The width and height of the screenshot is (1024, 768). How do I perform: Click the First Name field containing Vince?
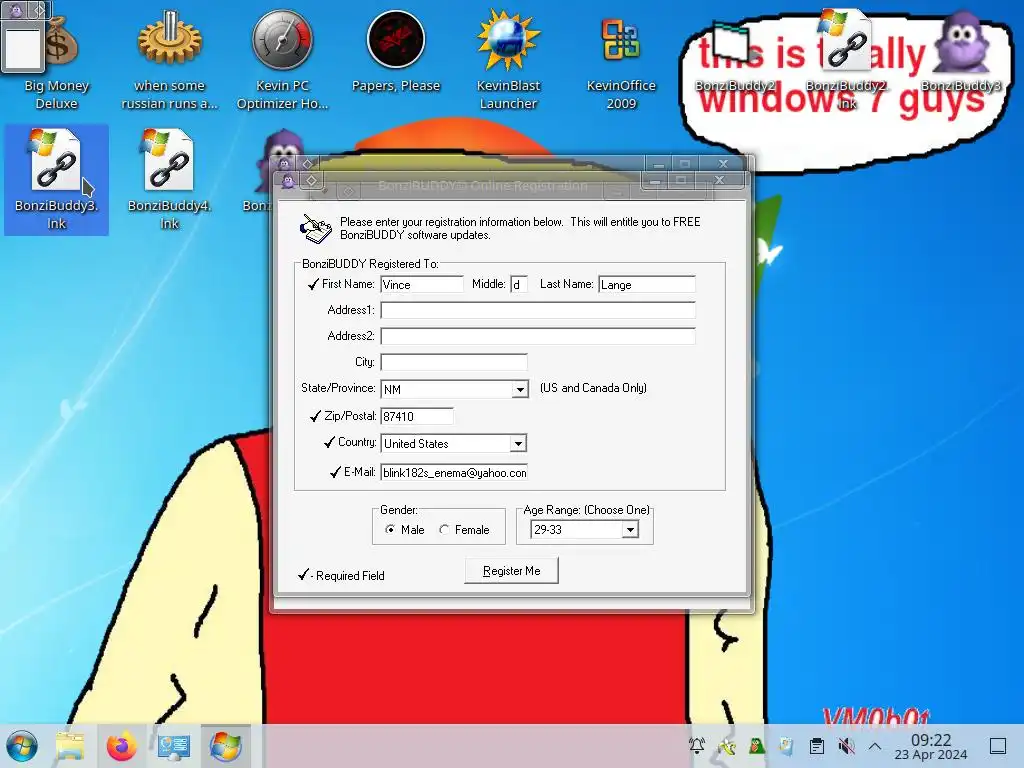coord(422,285)
